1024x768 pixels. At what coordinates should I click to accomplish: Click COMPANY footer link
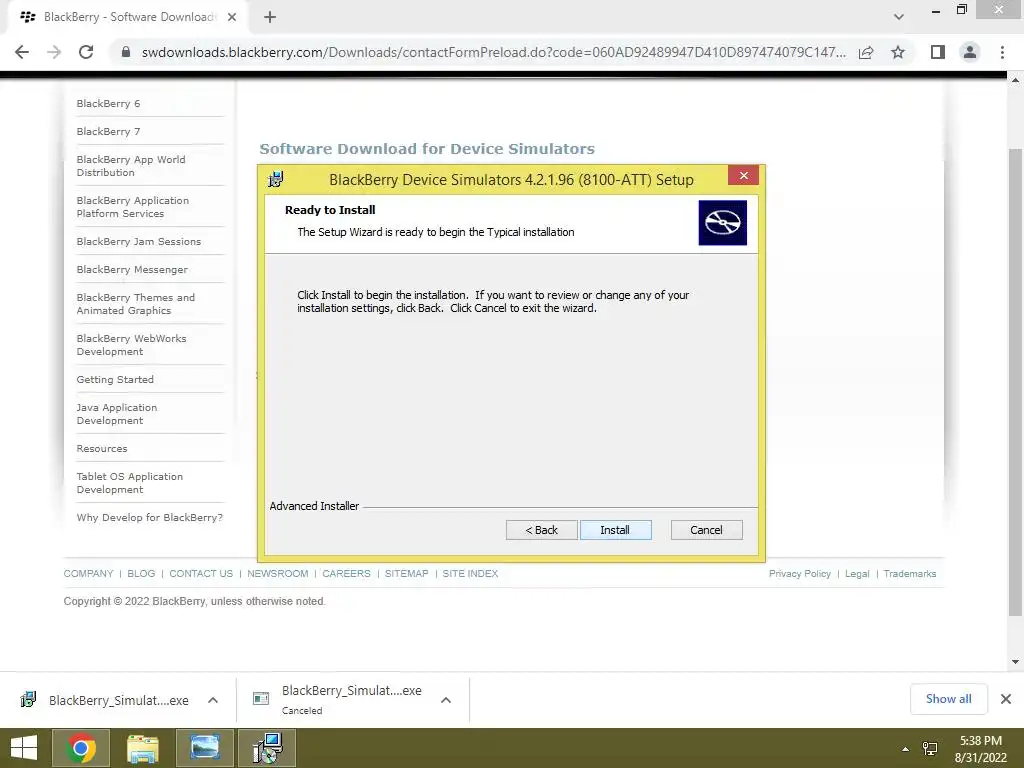point(88,573)
